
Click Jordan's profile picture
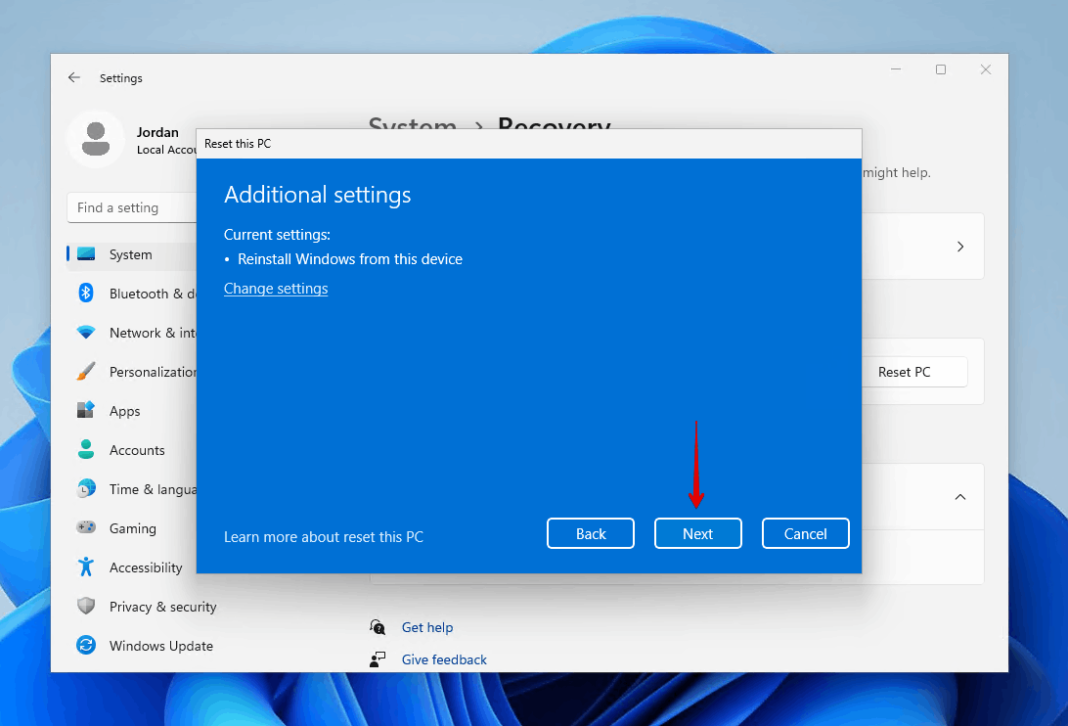pos(95,139)
